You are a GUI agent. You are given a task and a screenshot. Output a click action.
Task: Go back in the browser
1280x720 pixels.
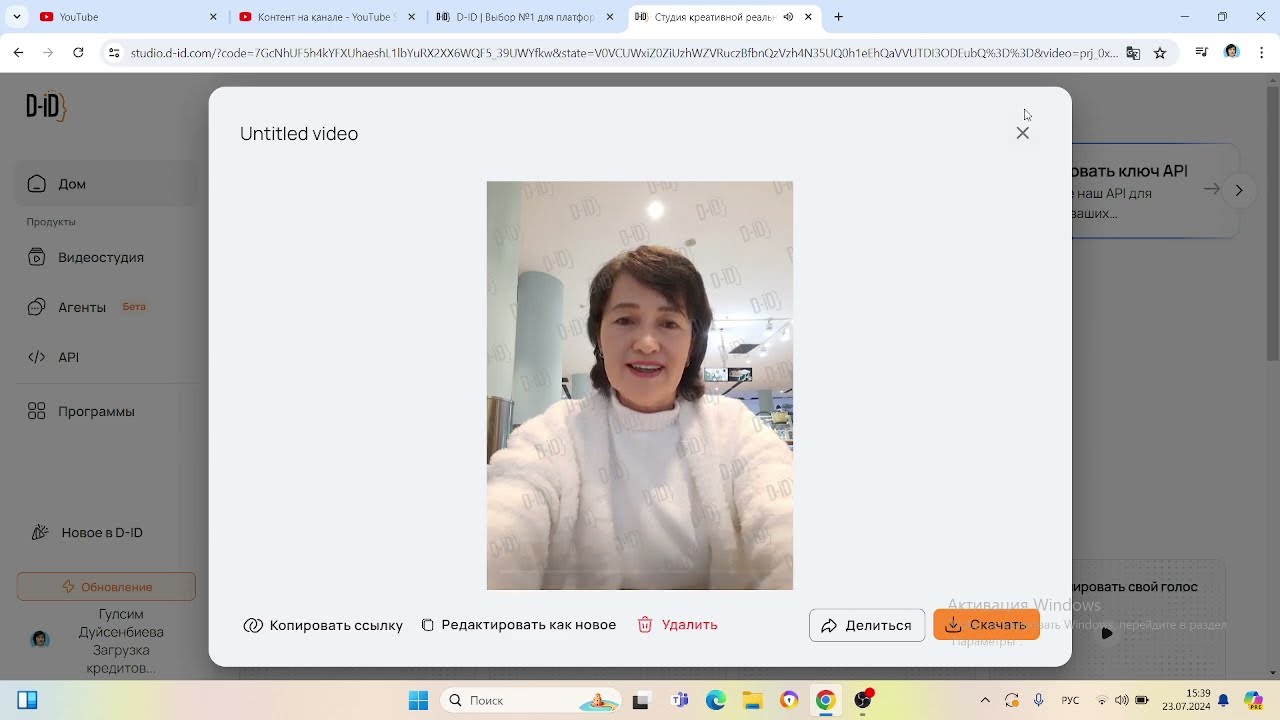click(18, 53)
